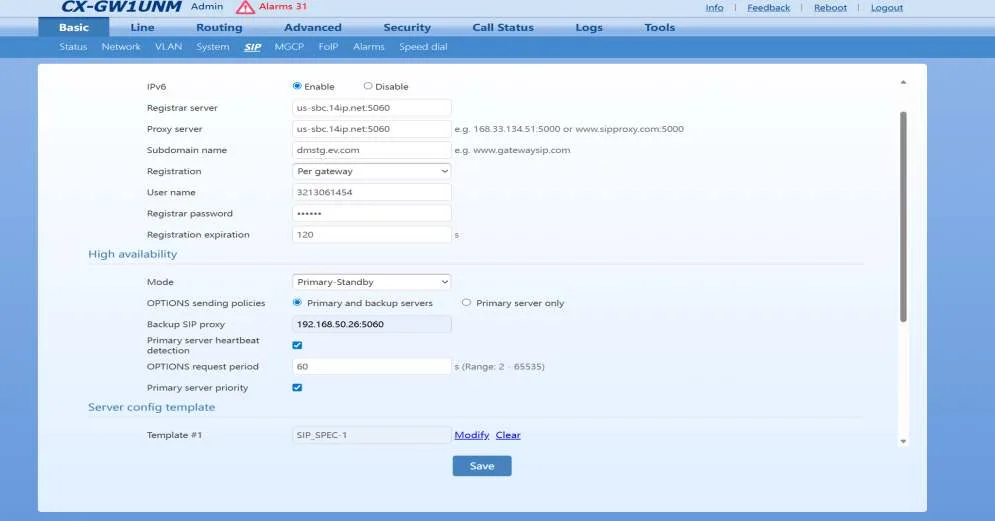Click the Alarms warning triangle icon

[245, 8]
